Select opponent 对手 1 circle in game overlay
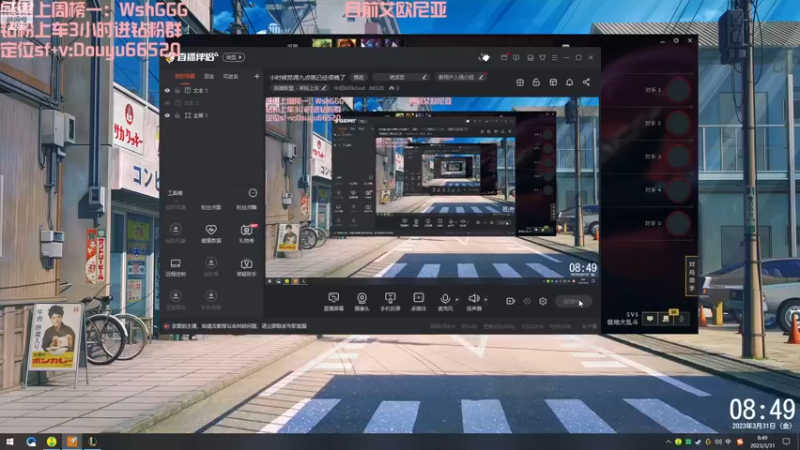The height and width of the screenshot is (450, 800). tap(679, 90)
